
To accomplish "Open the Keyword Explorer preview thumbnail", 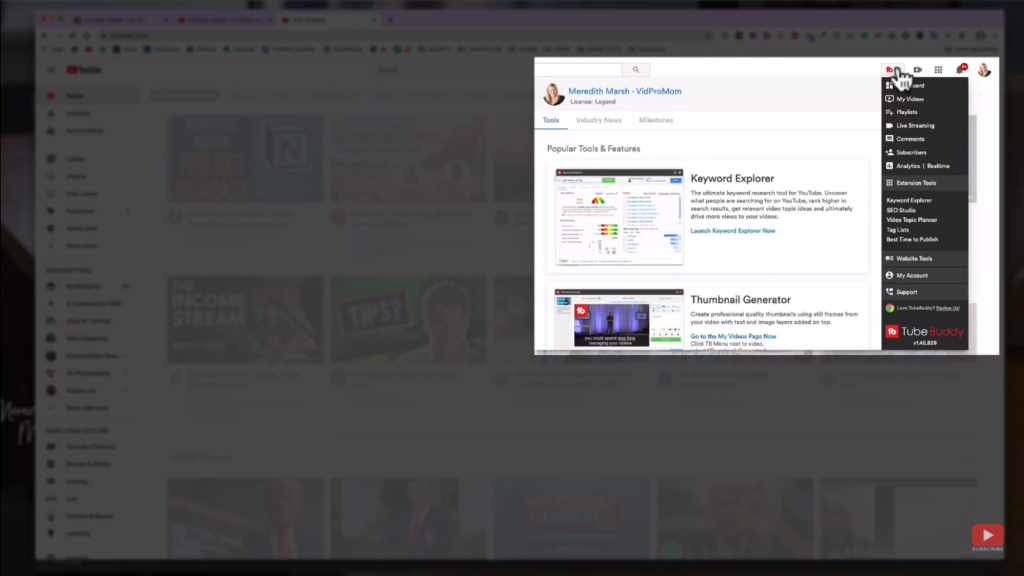I will pos(619,217).
